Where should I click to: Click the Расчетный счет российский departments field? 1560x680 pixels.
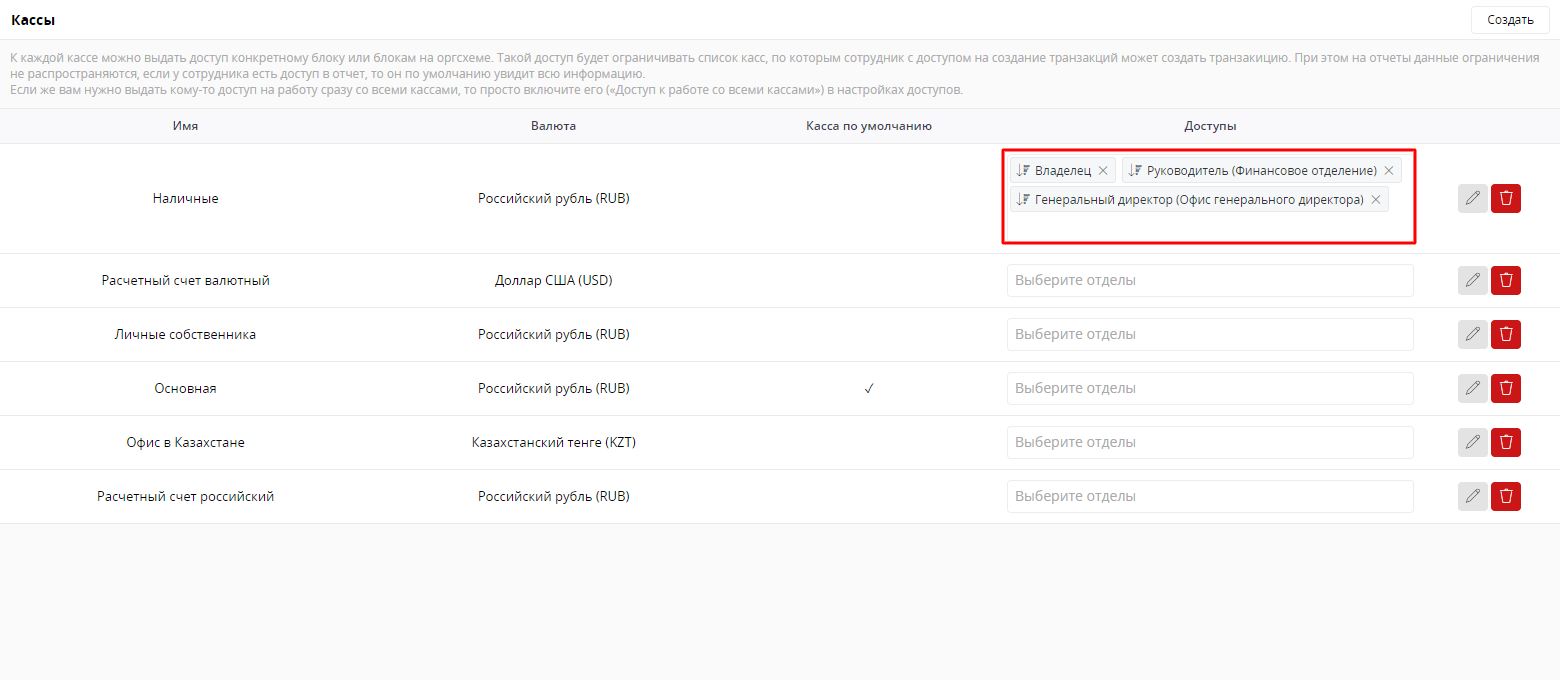(1209, 497)
